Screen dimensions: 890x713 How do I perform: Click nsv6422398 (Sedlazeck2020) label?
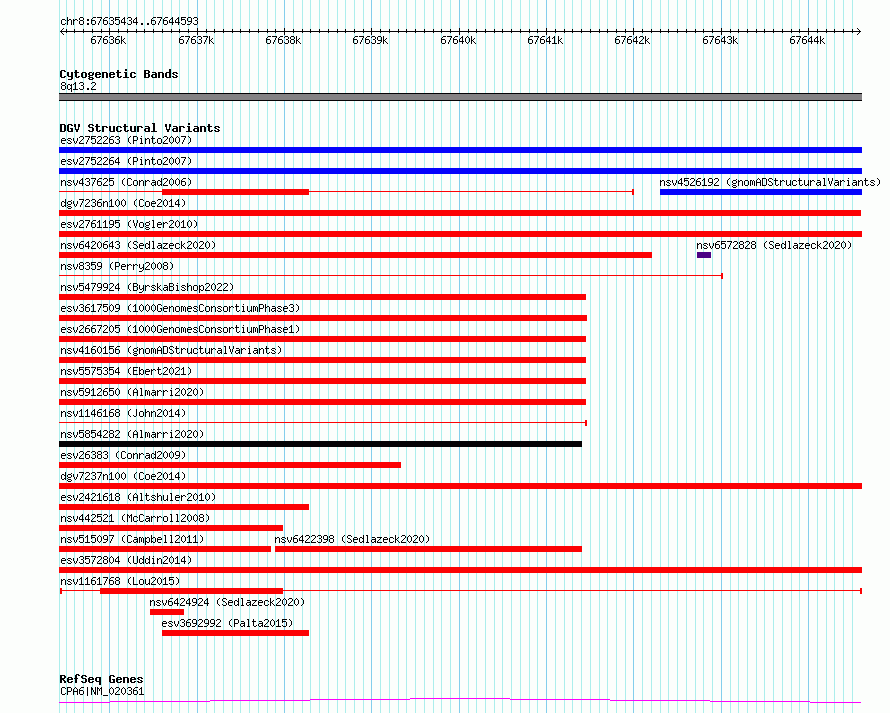352,539
